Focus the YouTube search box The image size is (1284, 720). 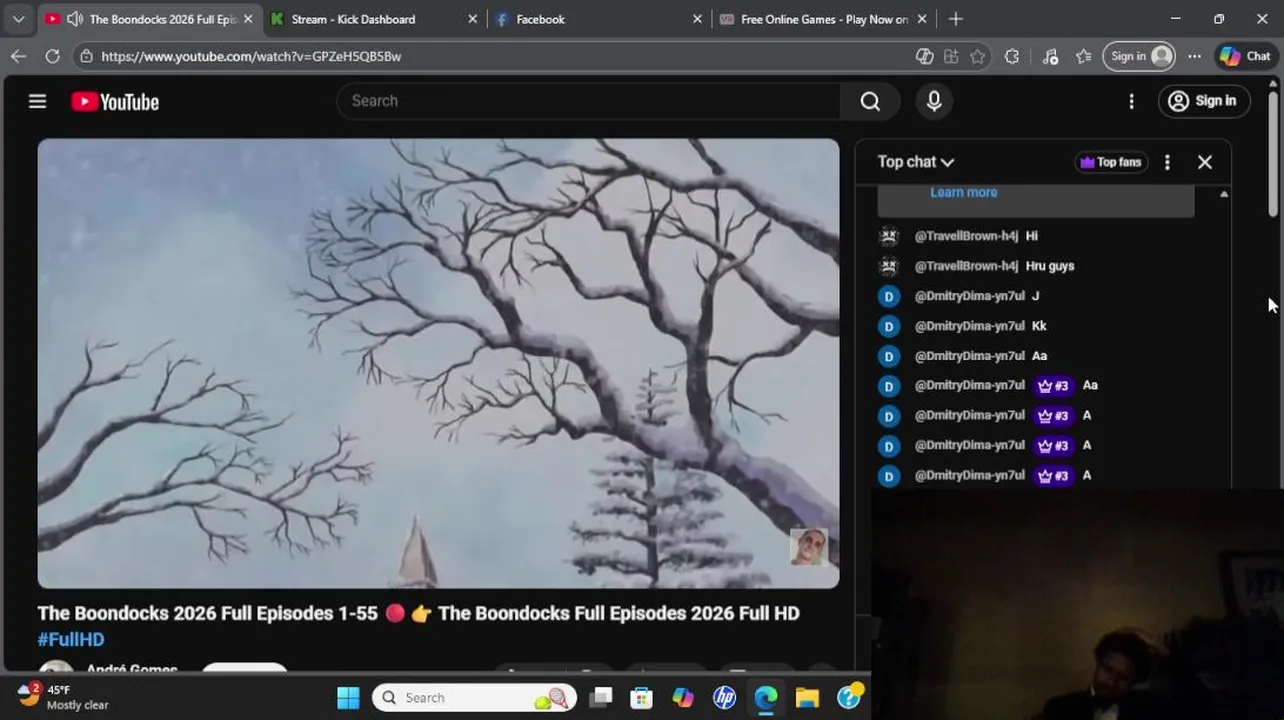(x=590, y=101)
